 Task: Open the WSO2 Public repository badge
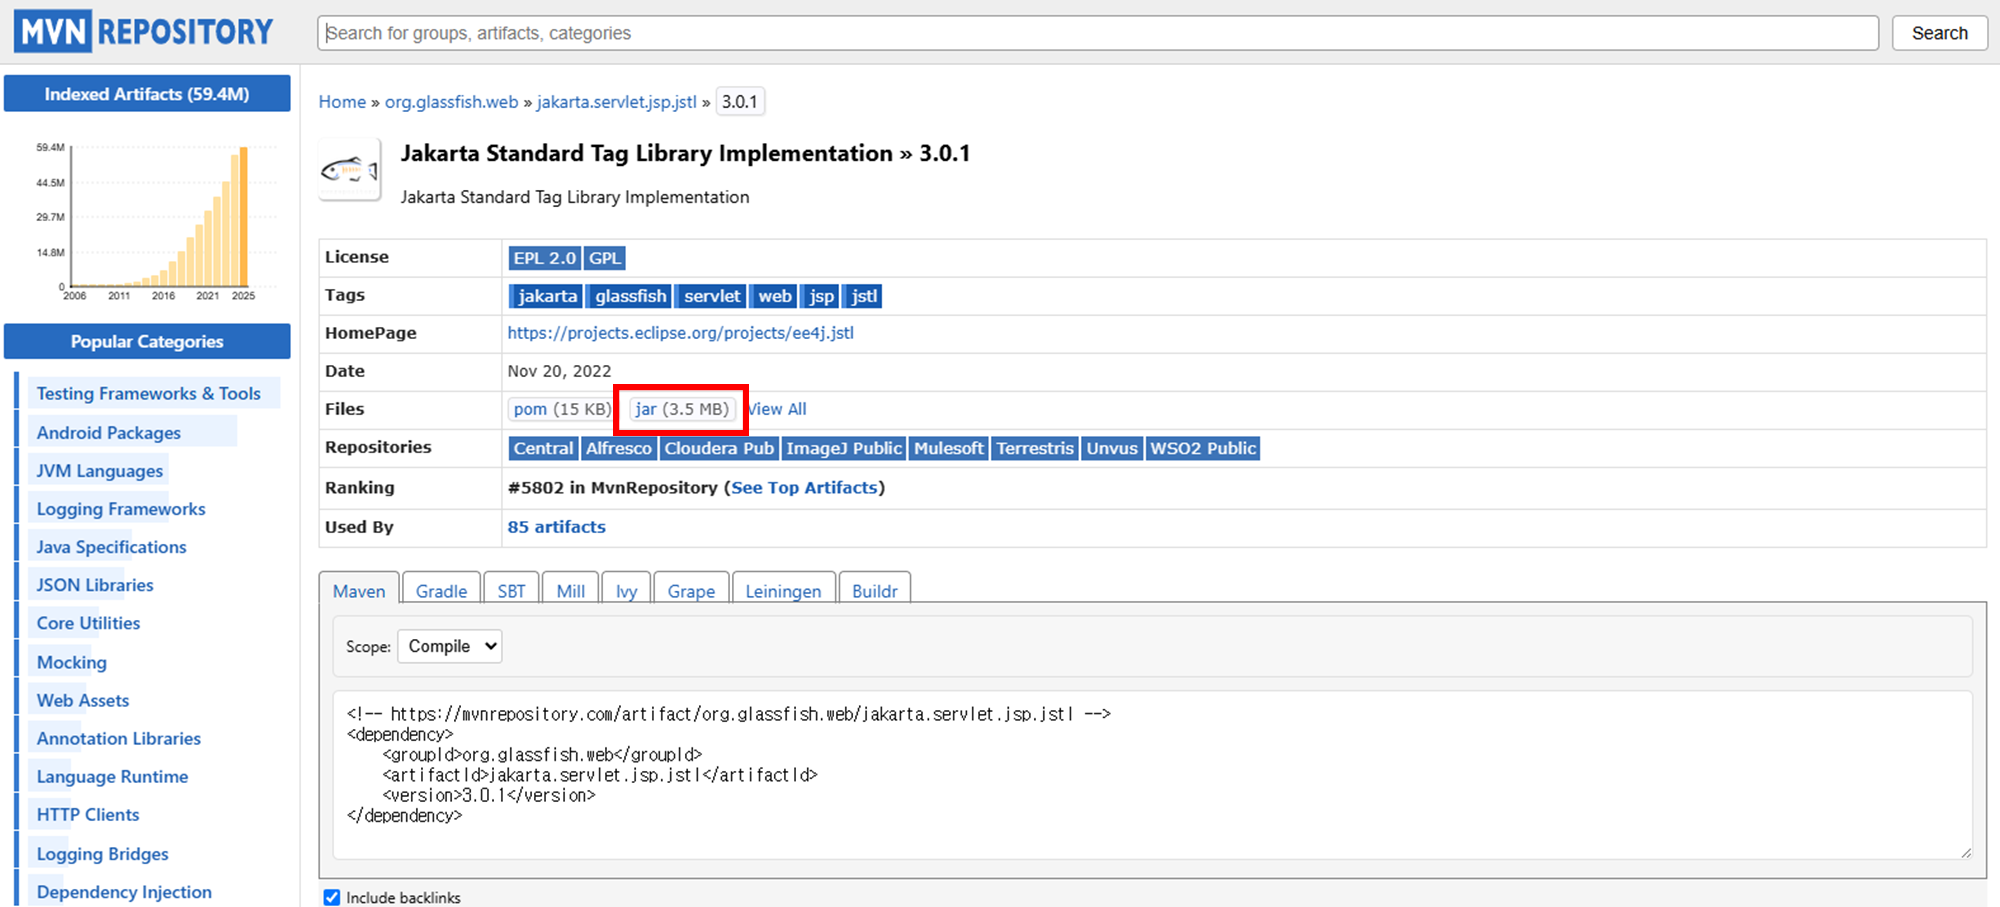pos(1203,448)
